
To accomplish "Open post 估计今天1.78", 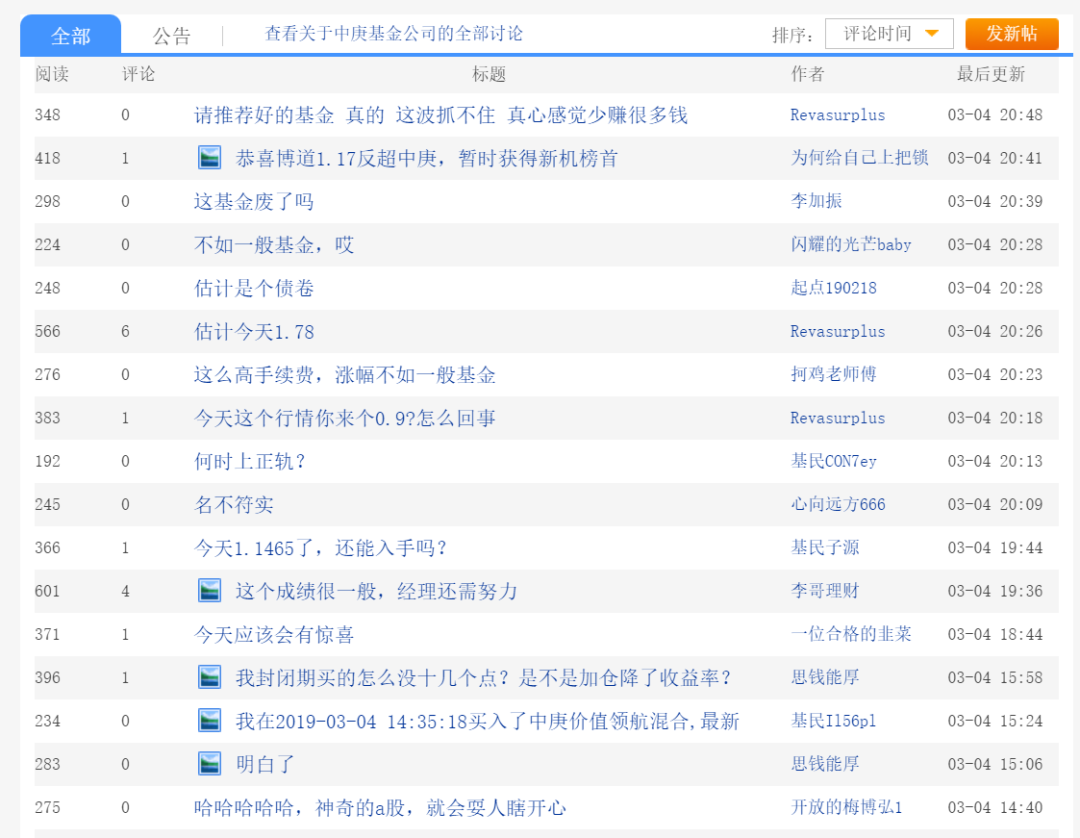I will click(253, 332).
